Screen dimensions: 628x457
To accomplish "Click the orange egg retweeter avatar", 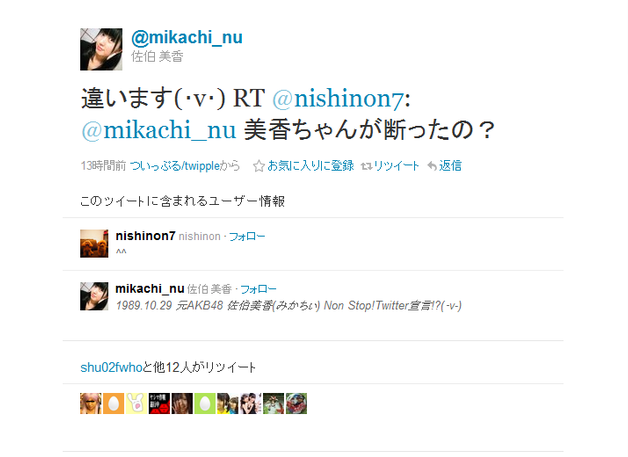I will pyautogui.click(x=113, y=403).
